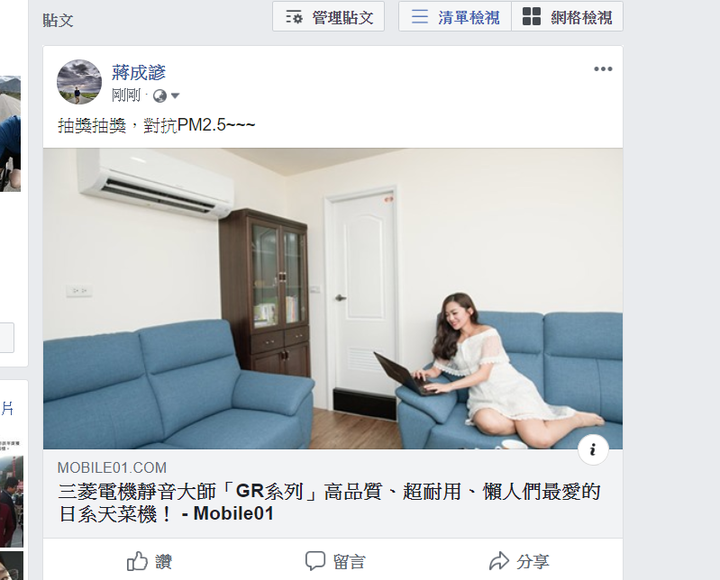Click the 留言 comment label
The image size is (720, 580).
349,562
